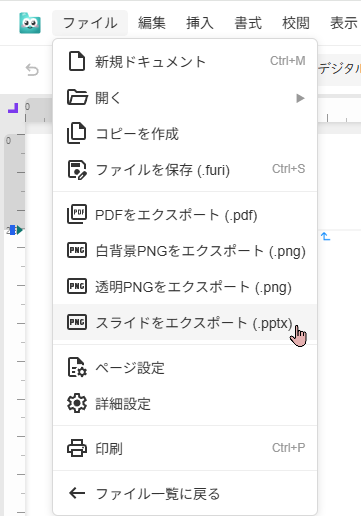Click the PDF export icon
The width and height of the screenshot is (361, 516).
tap(77, 214)
